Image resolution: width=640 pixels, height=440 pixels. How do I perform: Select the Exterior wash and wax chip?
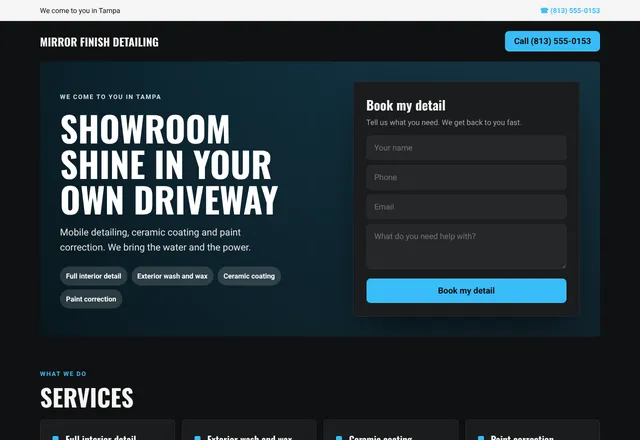(172, 276)
